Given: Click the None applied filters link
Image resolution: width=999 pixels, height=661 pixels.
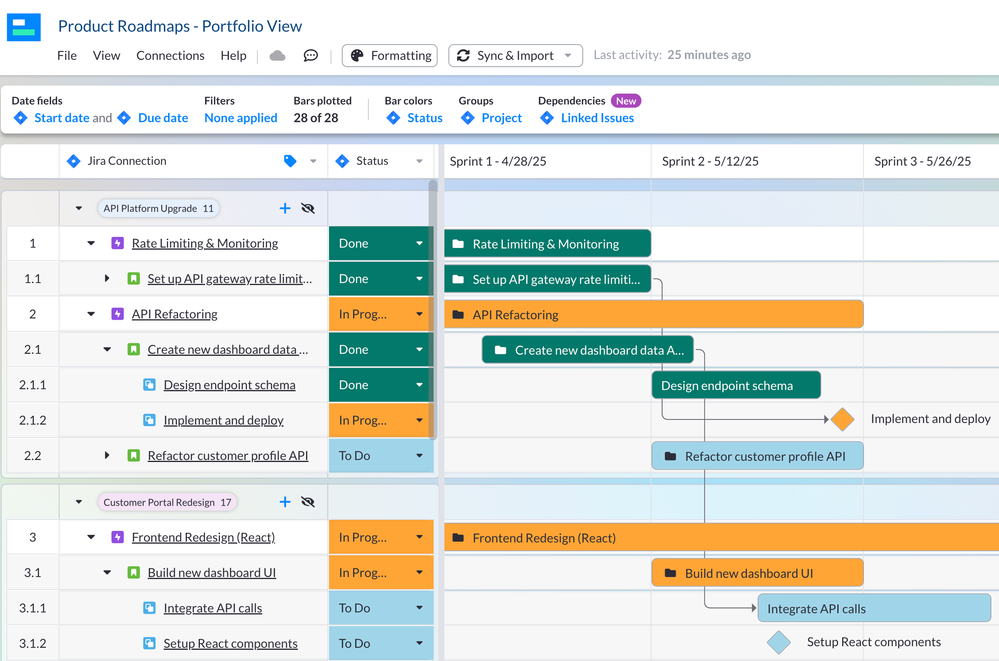Looking at the screenshot, I should tap(241, 118).
